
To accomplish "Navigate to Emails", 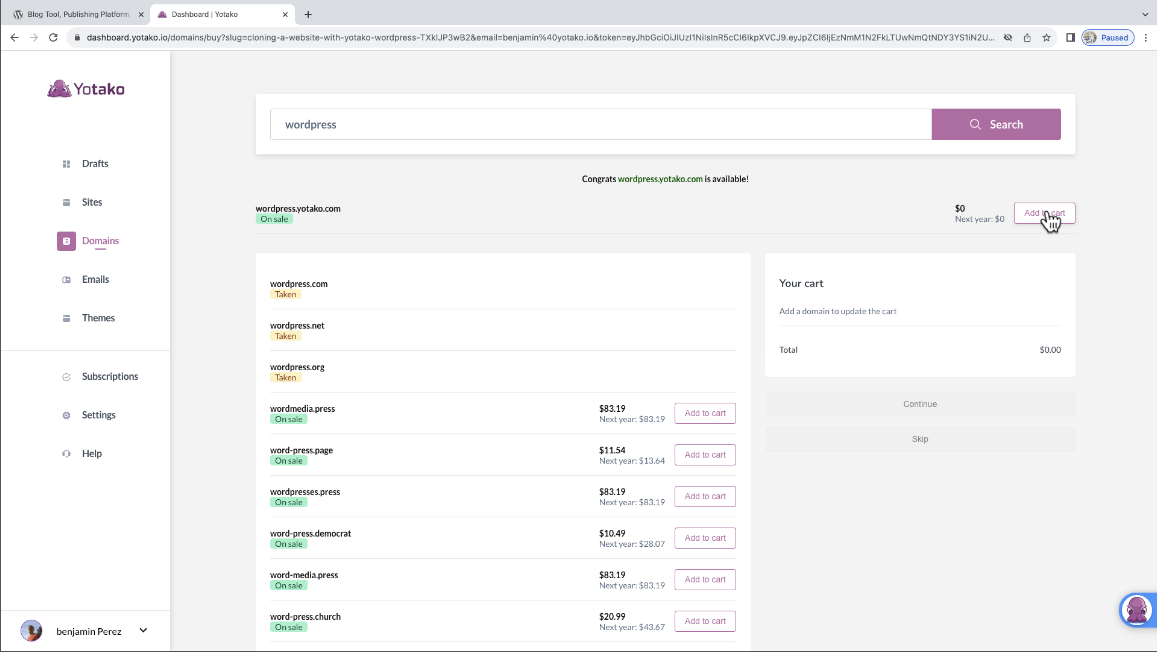I will [95, 280].
